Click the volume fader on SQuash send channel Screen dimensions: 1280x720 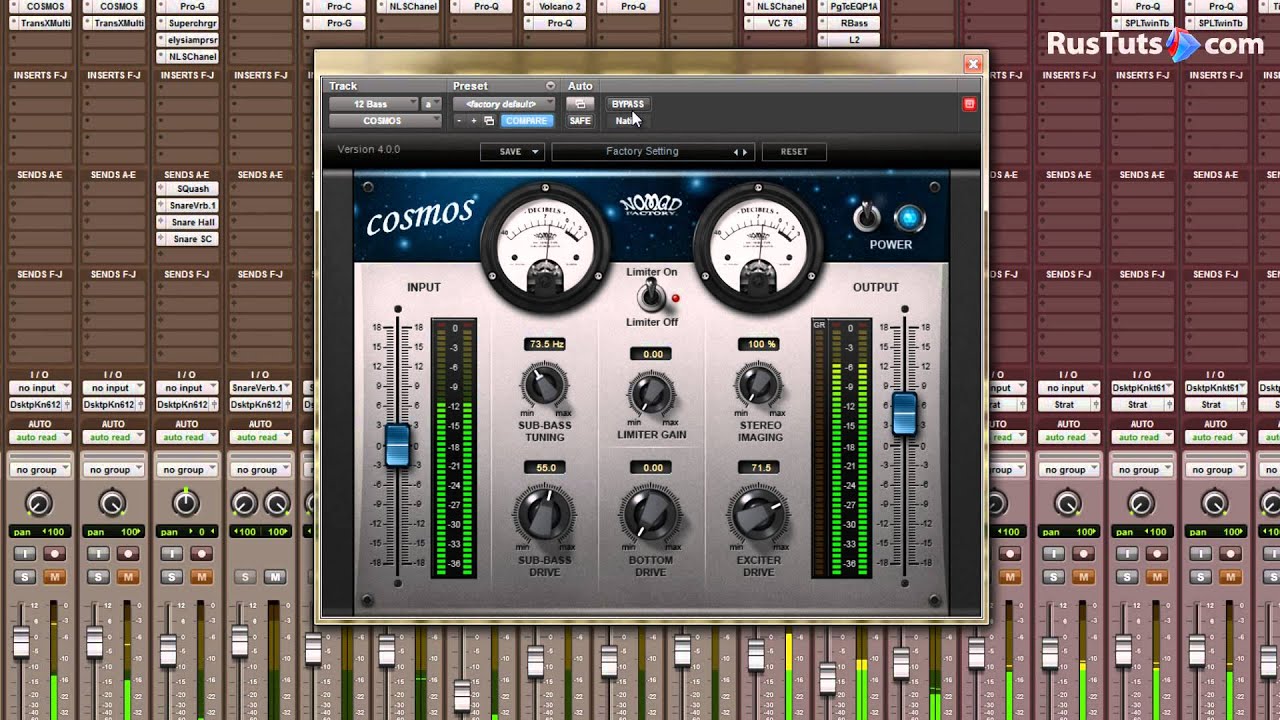pyautogui.click(x=167, y=651)
